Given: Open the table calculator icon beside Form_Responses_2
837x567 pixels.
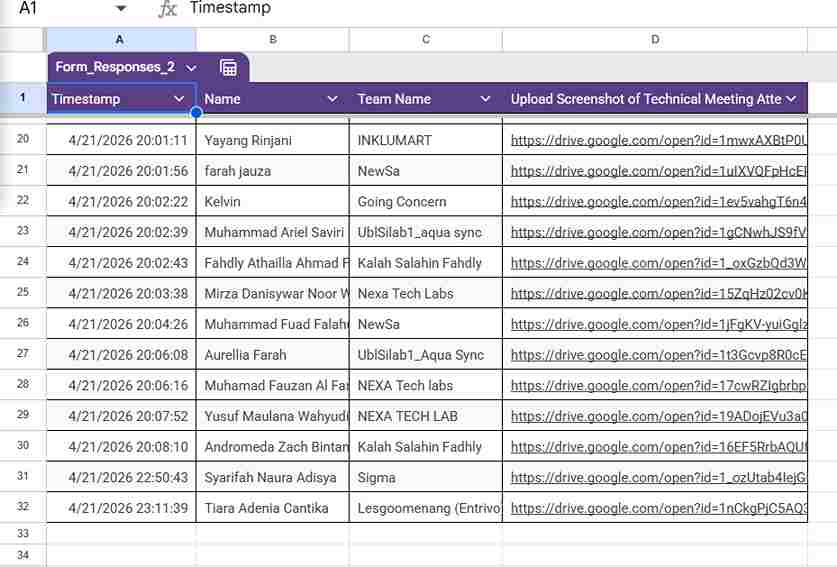Looking at the screenshot, I should click(228, 68).
